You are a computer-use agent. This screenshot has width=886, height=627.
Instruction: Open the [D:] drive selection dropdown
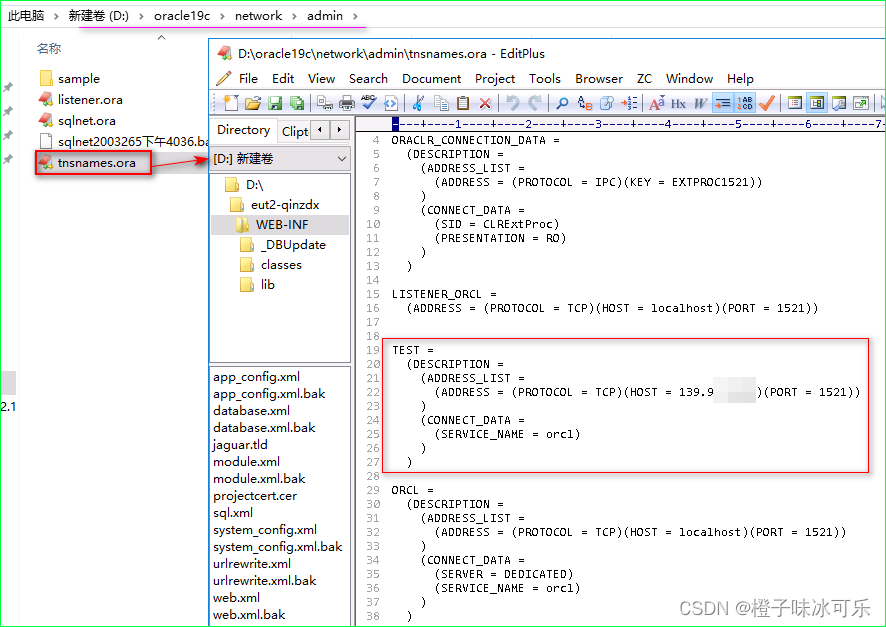pyautogui.click(x=280, y=159)
